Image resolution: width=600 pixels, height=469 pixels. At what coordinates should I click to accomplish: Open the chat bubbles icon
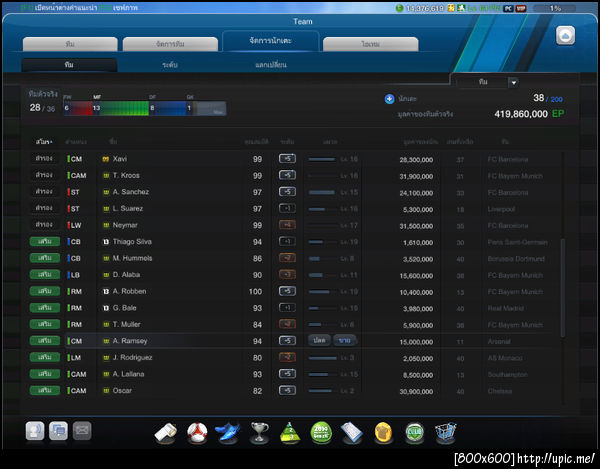[59, 431]
